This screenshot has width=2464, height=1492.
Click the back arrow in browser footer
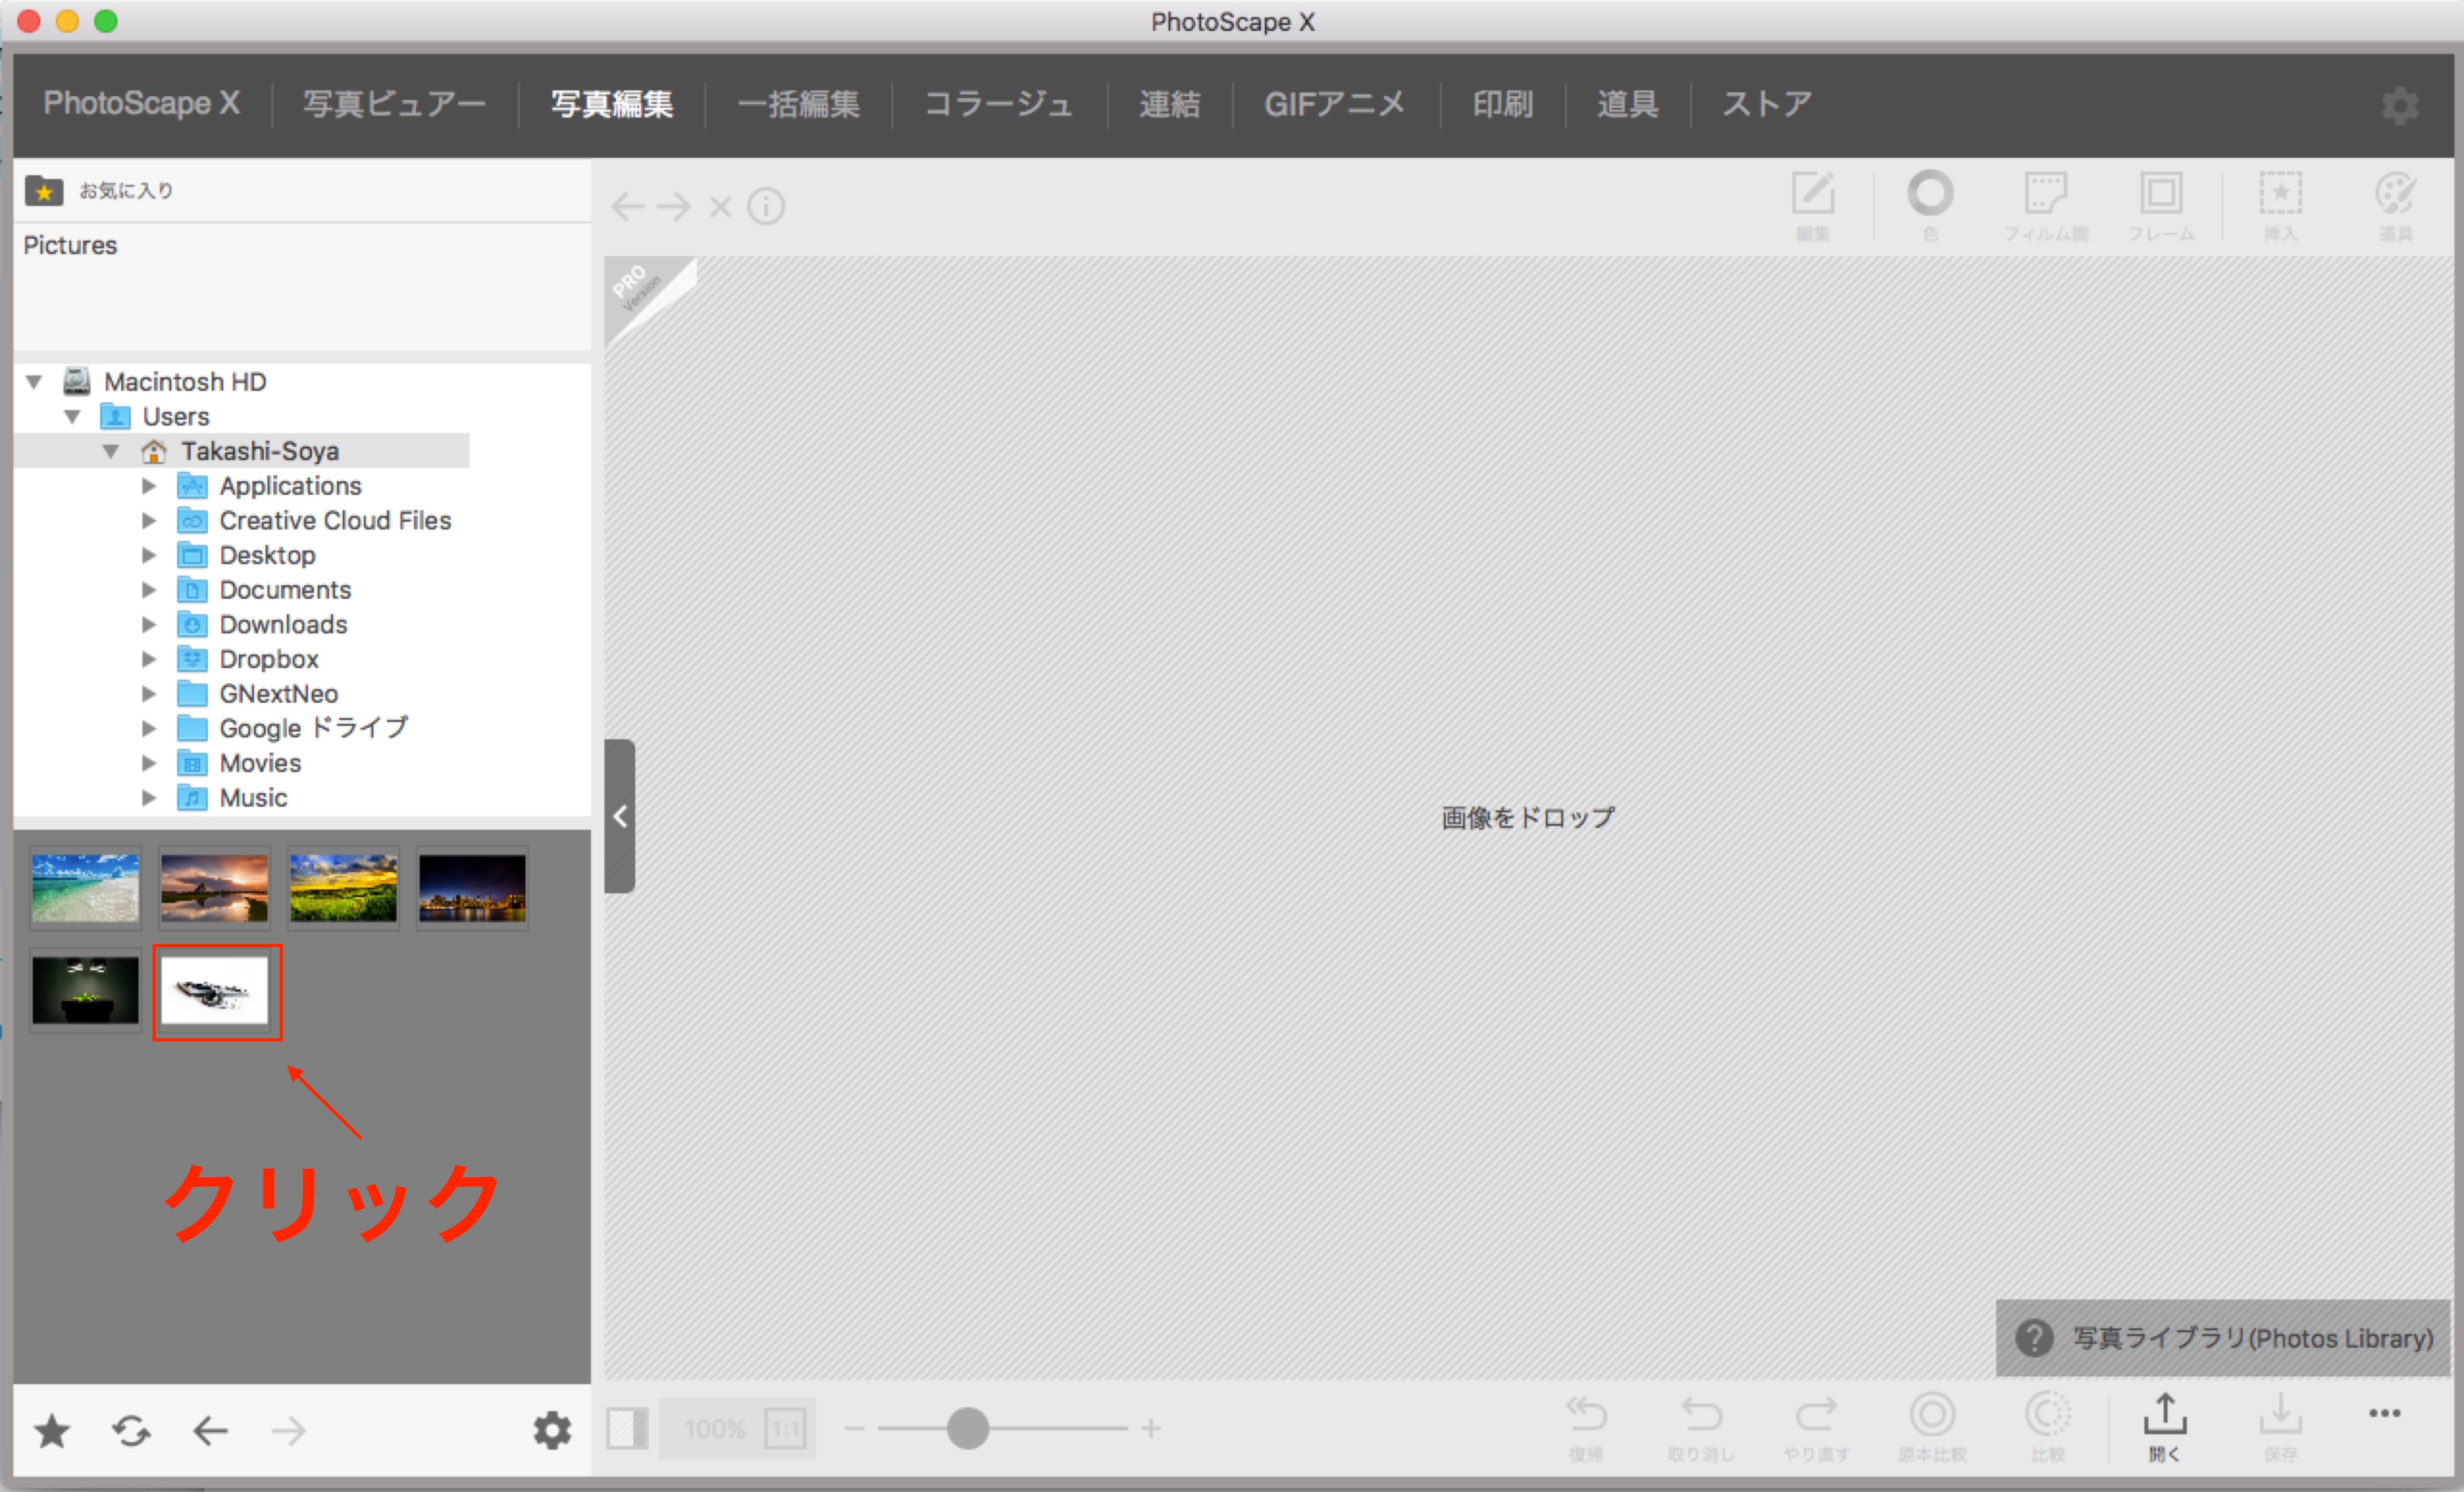(210, 1431)
